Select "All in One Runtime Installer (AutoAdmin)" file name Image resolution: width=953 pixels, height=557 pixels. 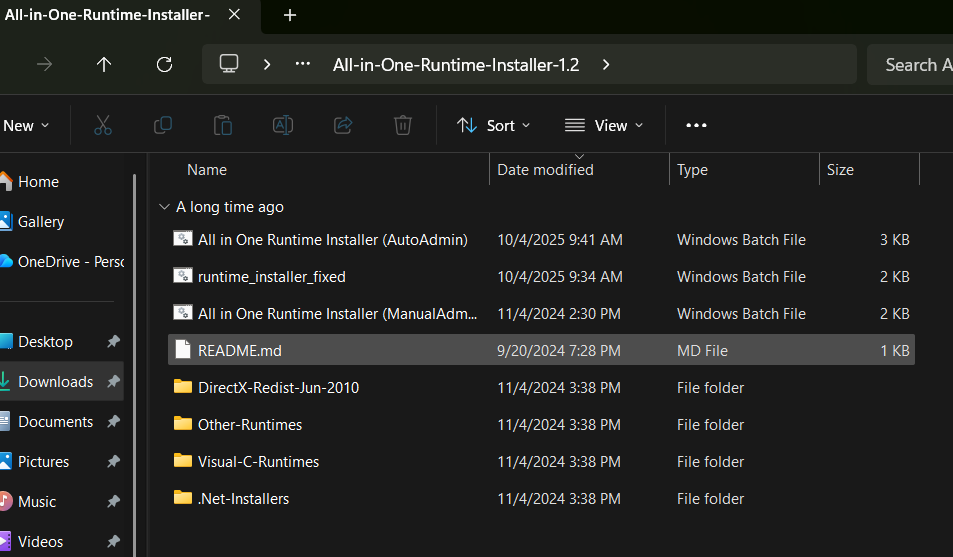click(x=332, y=240)
